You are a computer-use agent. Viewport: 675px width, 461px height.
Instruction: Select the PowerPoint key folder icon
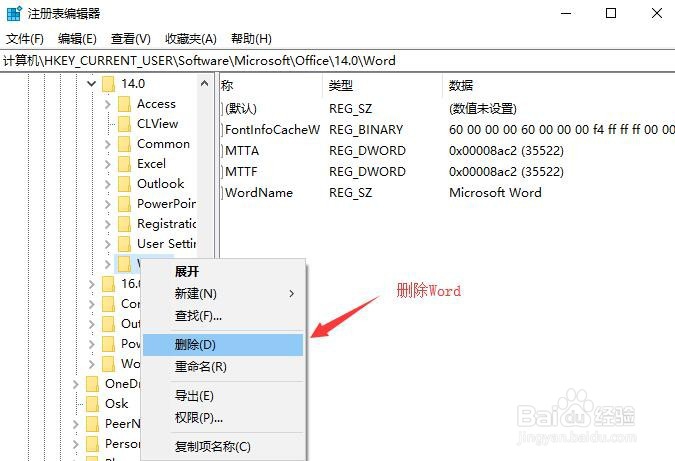pos(124,204)
